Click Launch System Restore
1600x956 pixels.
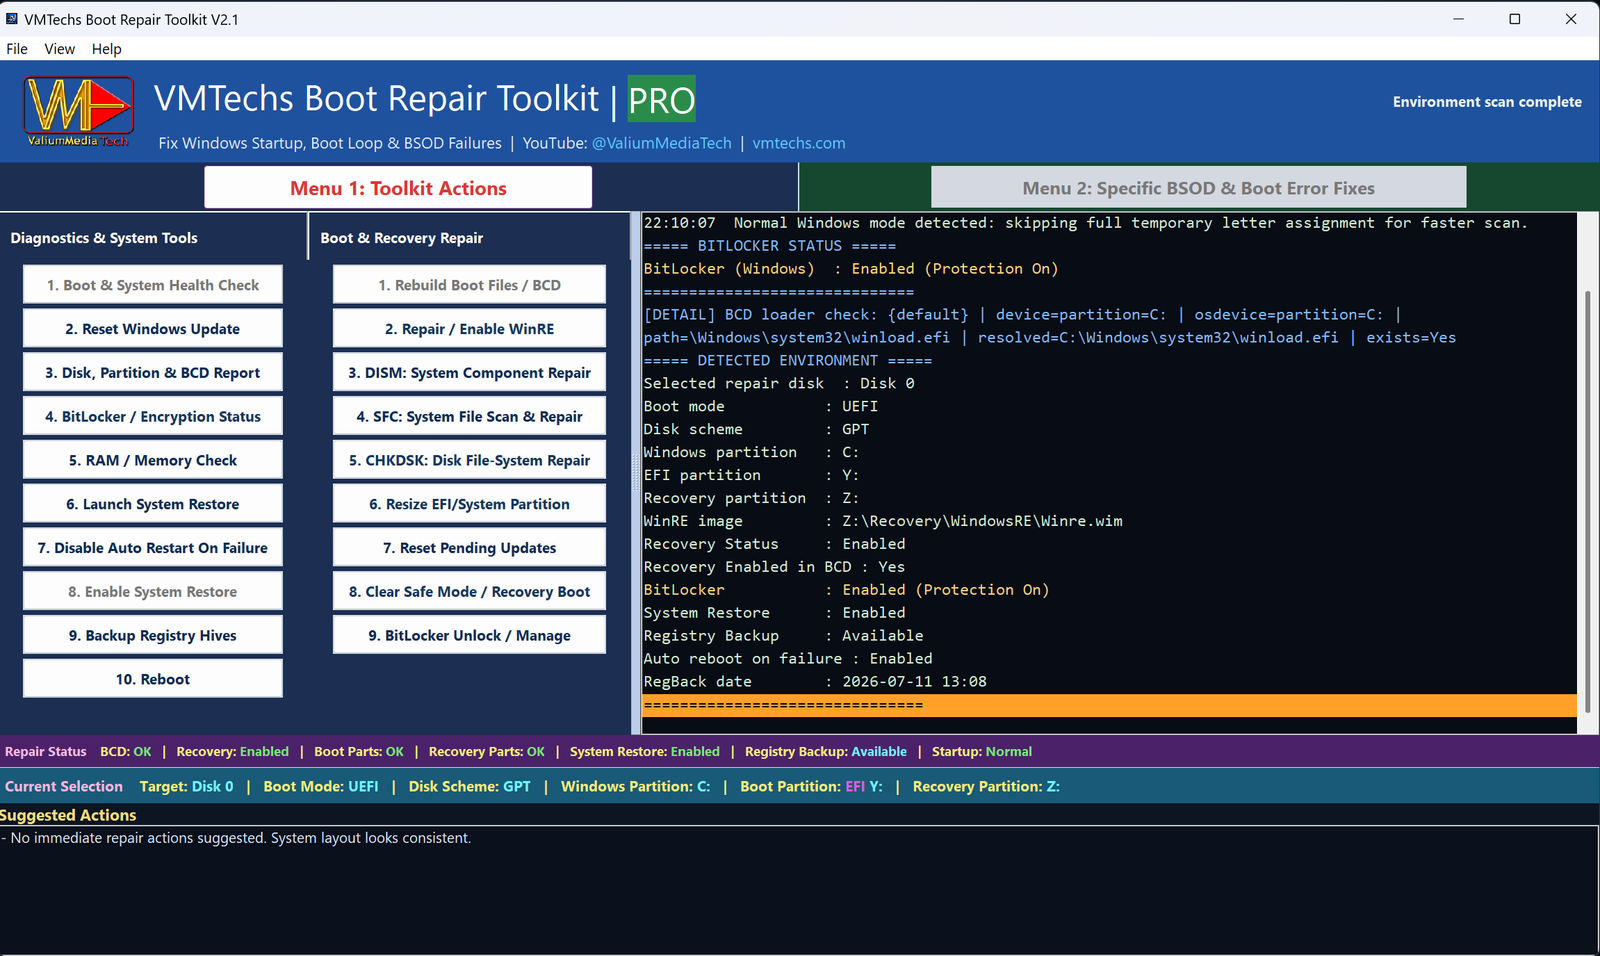[x=153, y=504]
